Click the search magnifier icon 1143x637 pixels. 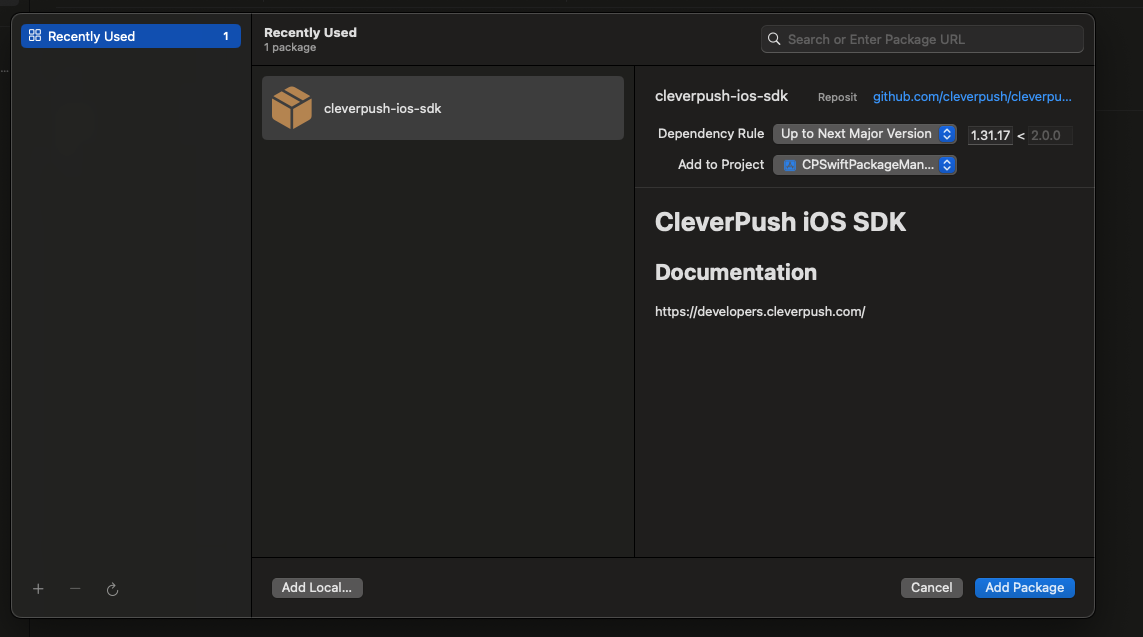click(774, 39)
